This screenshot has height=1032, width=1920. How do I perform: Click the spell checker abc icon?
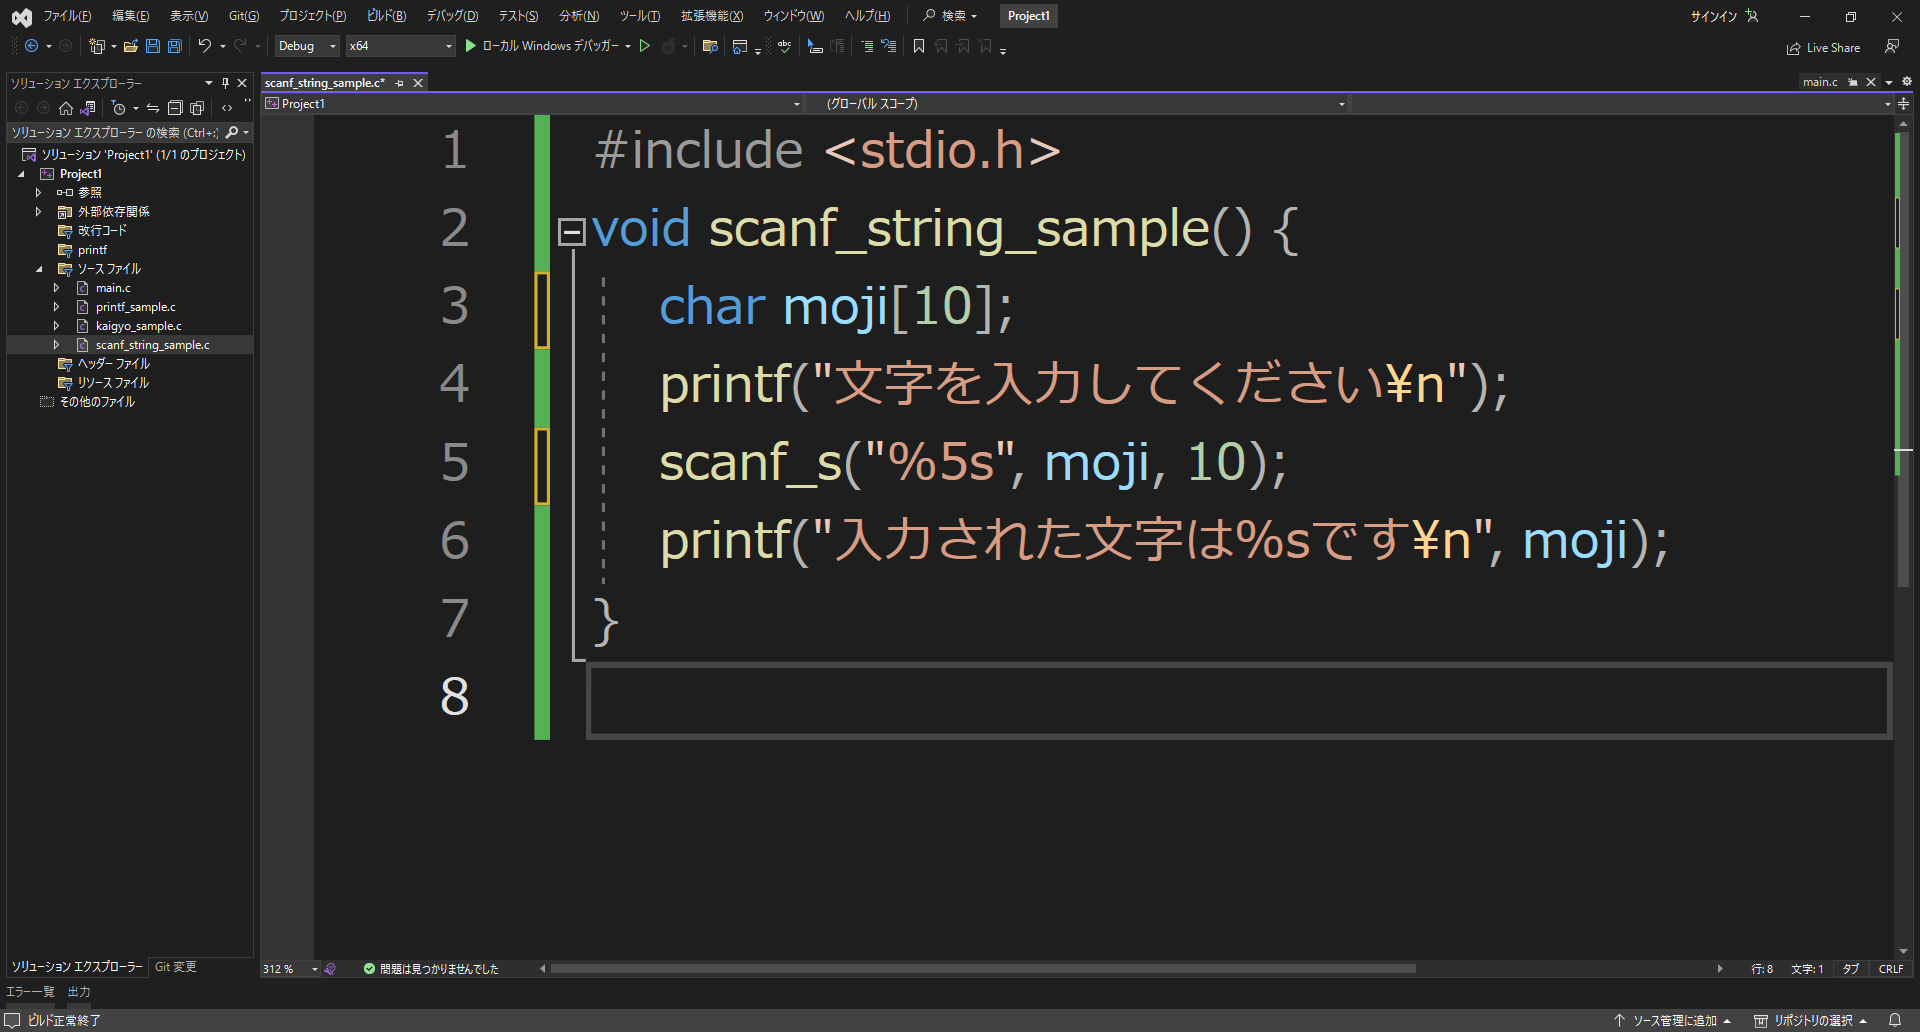point(784,46)
